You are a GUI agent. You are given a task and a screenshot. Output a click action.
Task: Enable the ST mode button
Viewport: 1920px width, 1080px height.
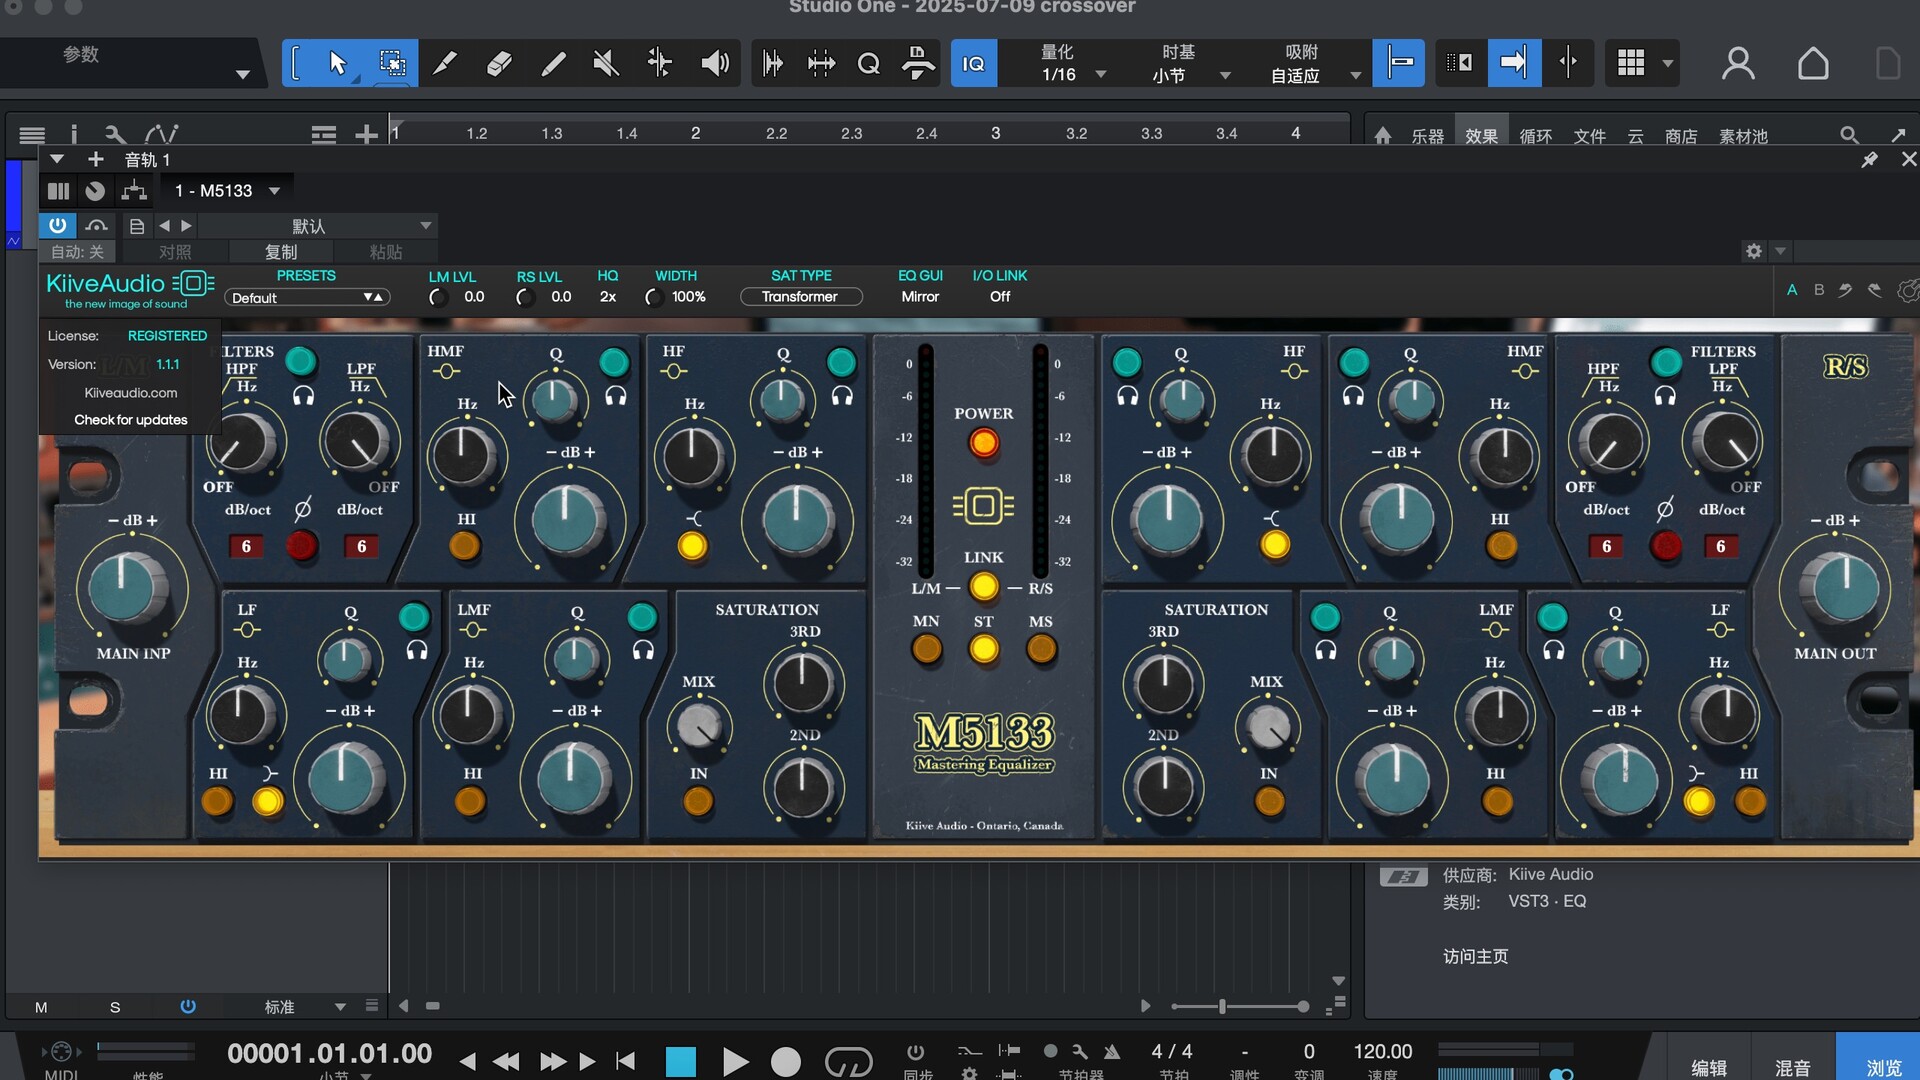coord(984,649)
